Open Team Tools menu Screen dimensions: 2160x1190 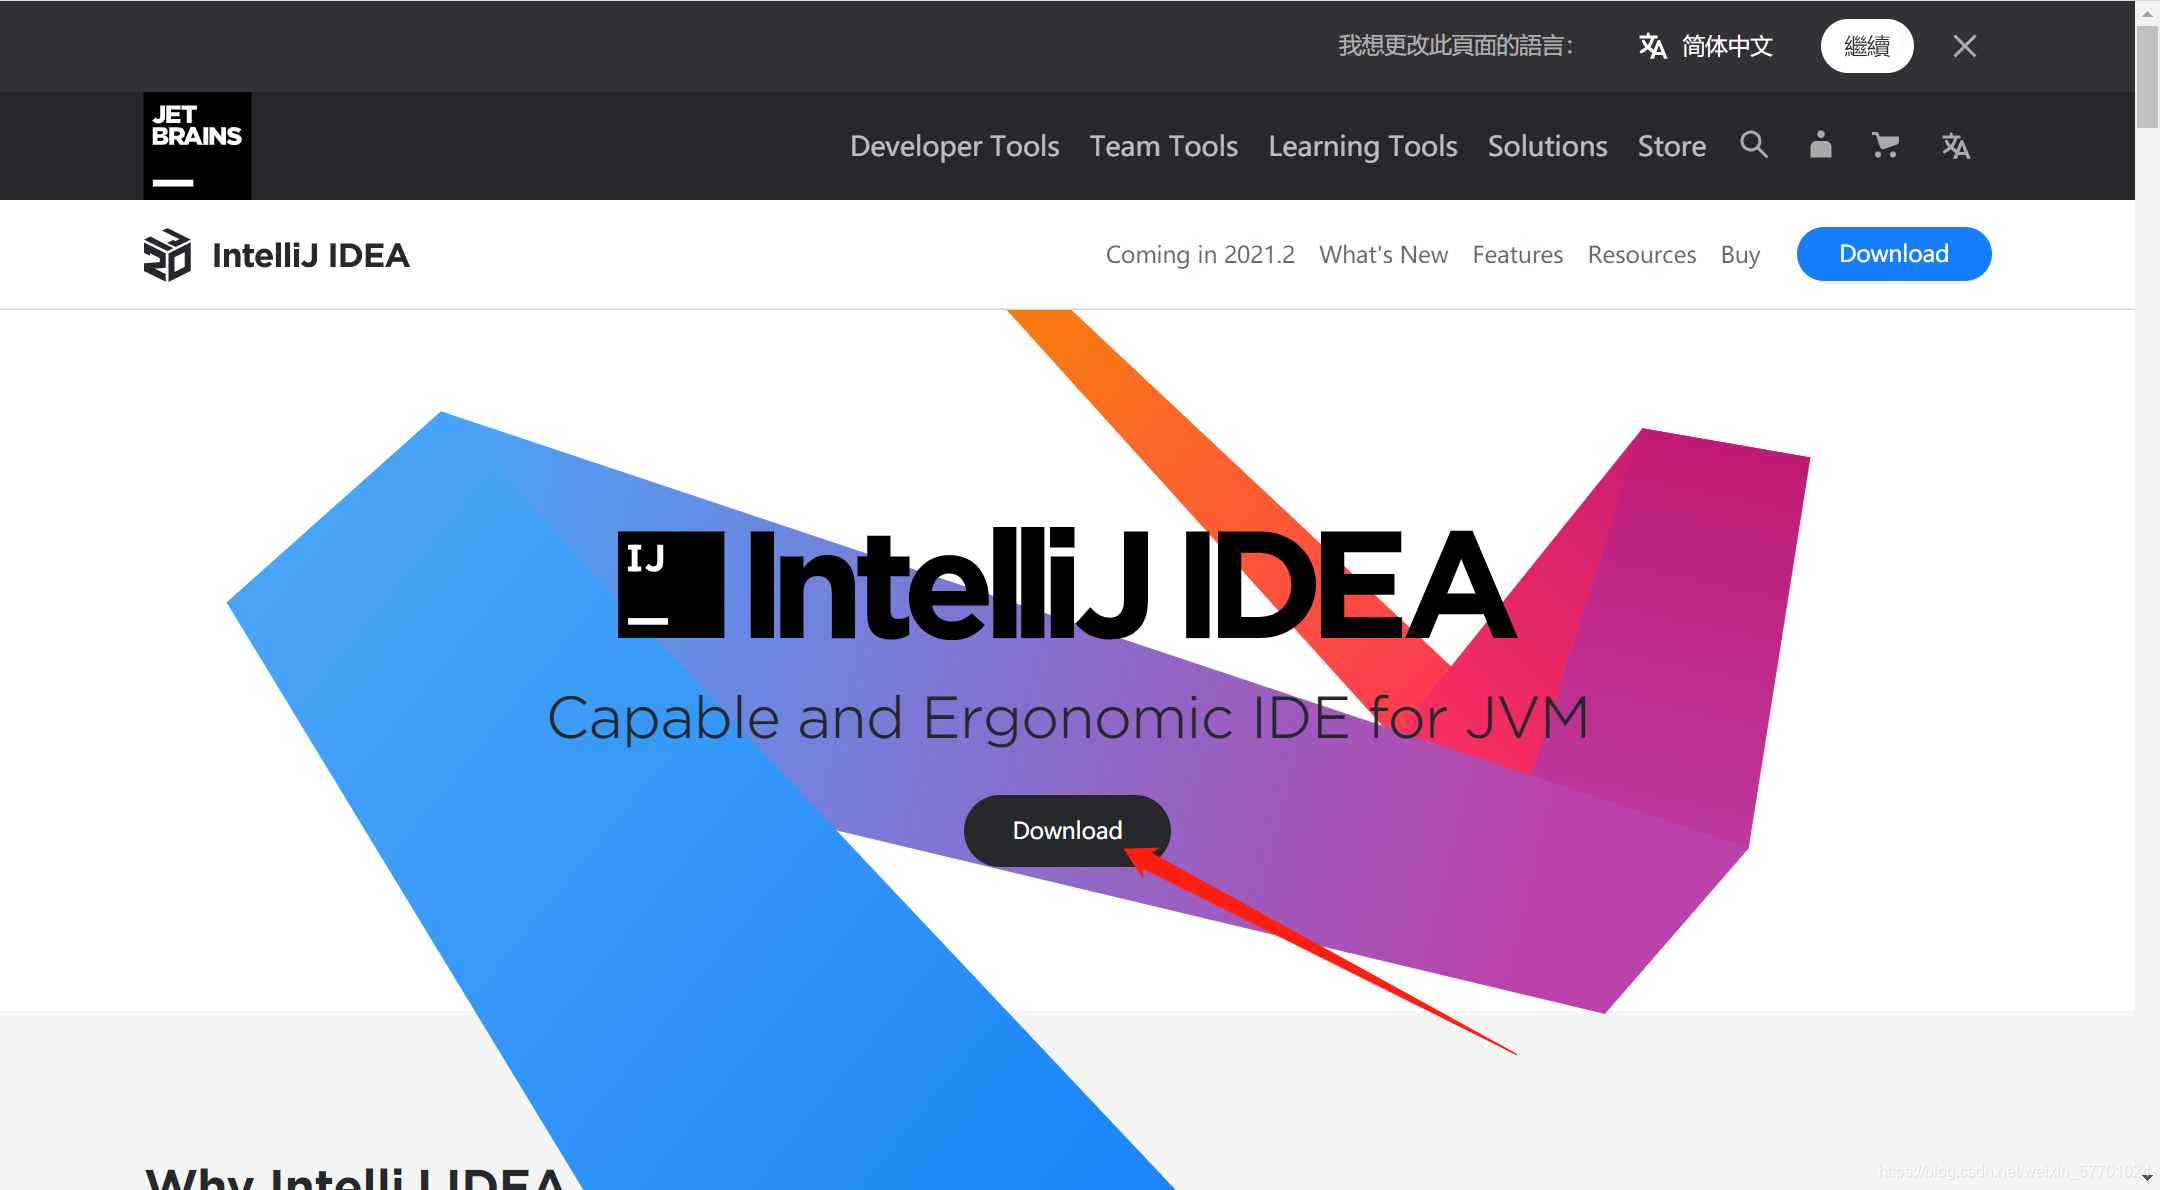coord(1164,146)
